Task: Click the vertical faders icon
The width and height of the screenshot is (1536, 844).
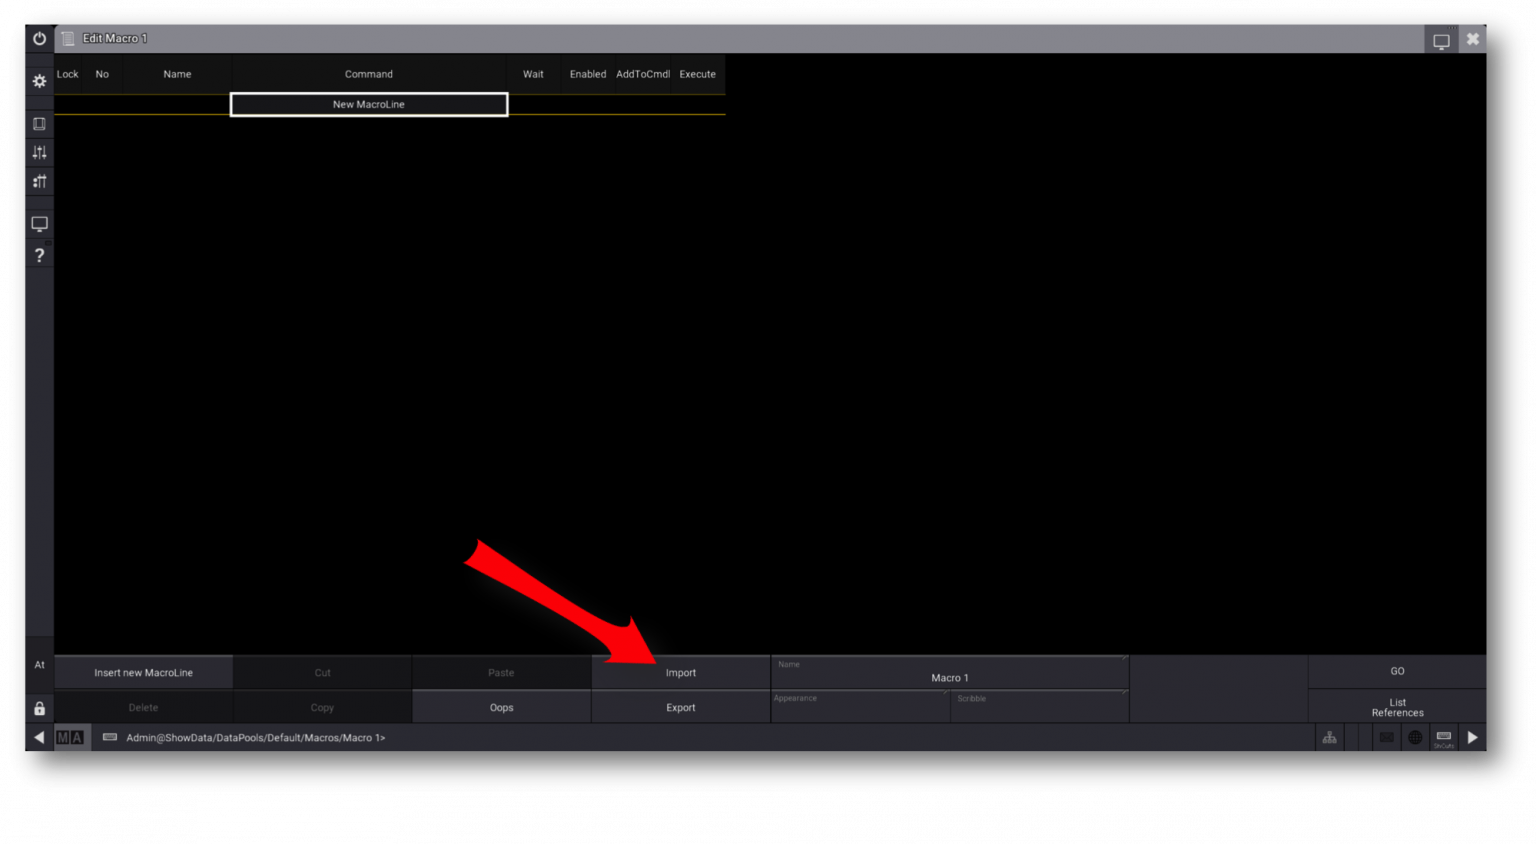Action: [39, 153]
